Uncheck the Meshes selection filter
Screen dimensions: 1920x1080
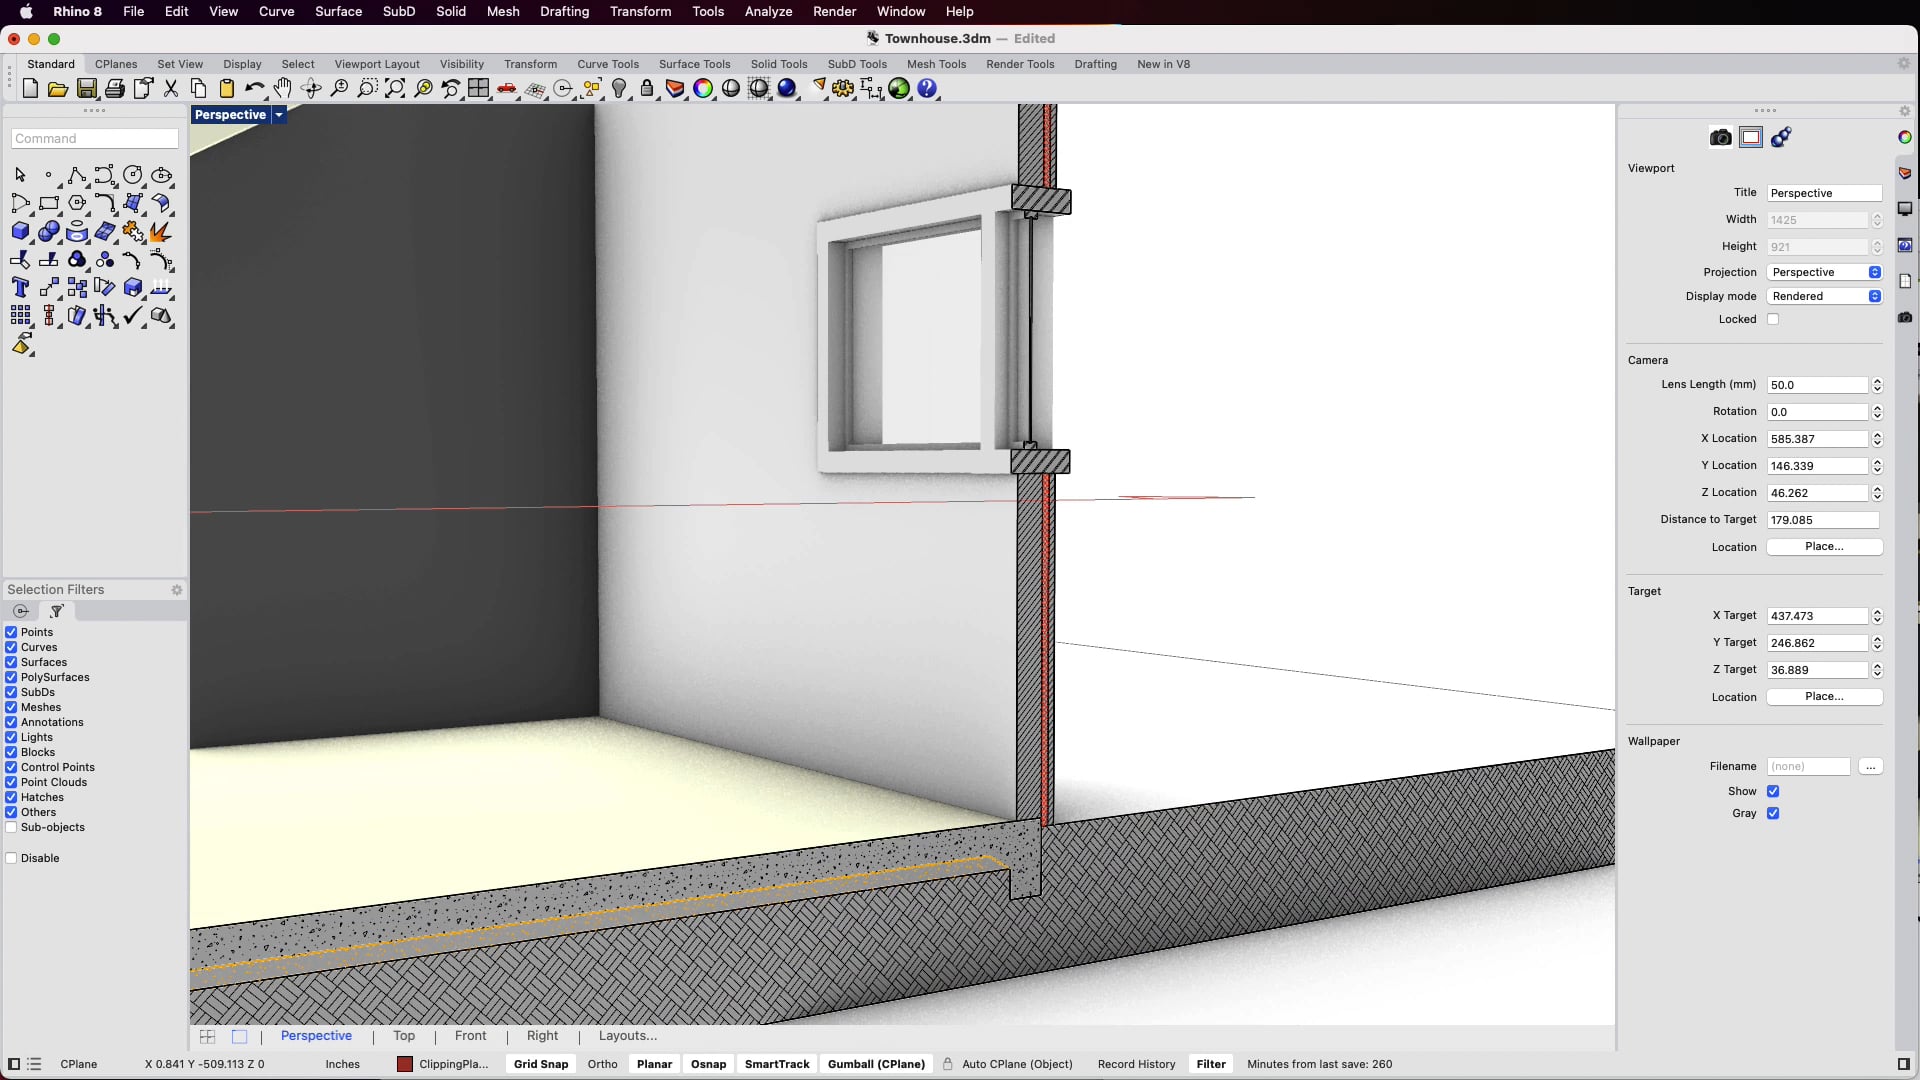click(x=11, y=707)
